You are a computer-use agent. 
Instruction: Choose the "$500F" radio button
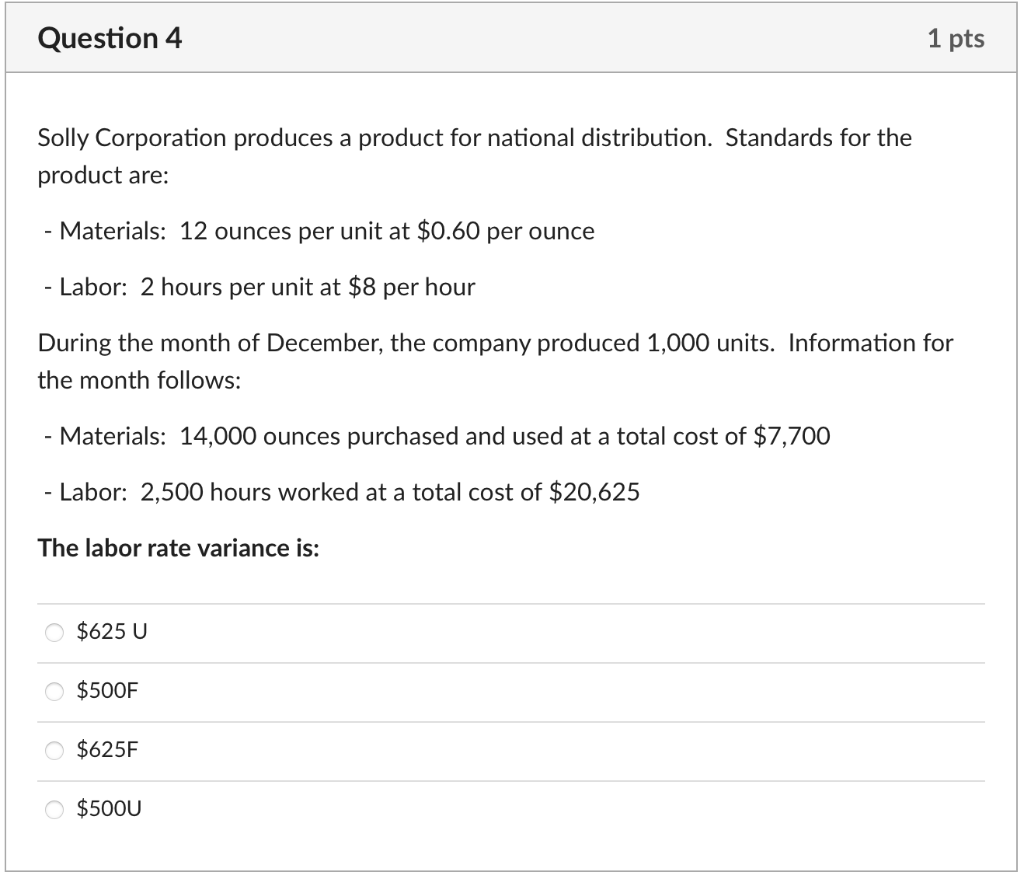pos(54,691)
